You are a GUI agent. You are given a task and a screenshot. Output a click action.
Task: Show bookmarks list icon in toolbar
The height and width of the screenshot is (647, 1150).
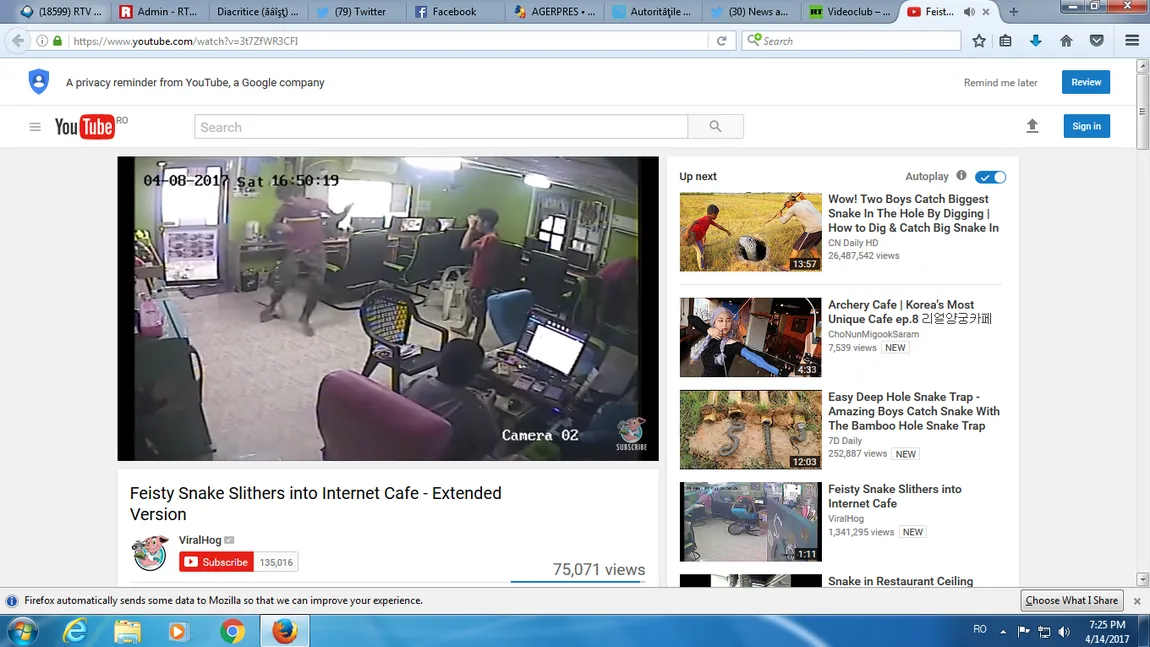pyautogui.click(x=1006, y=41)
